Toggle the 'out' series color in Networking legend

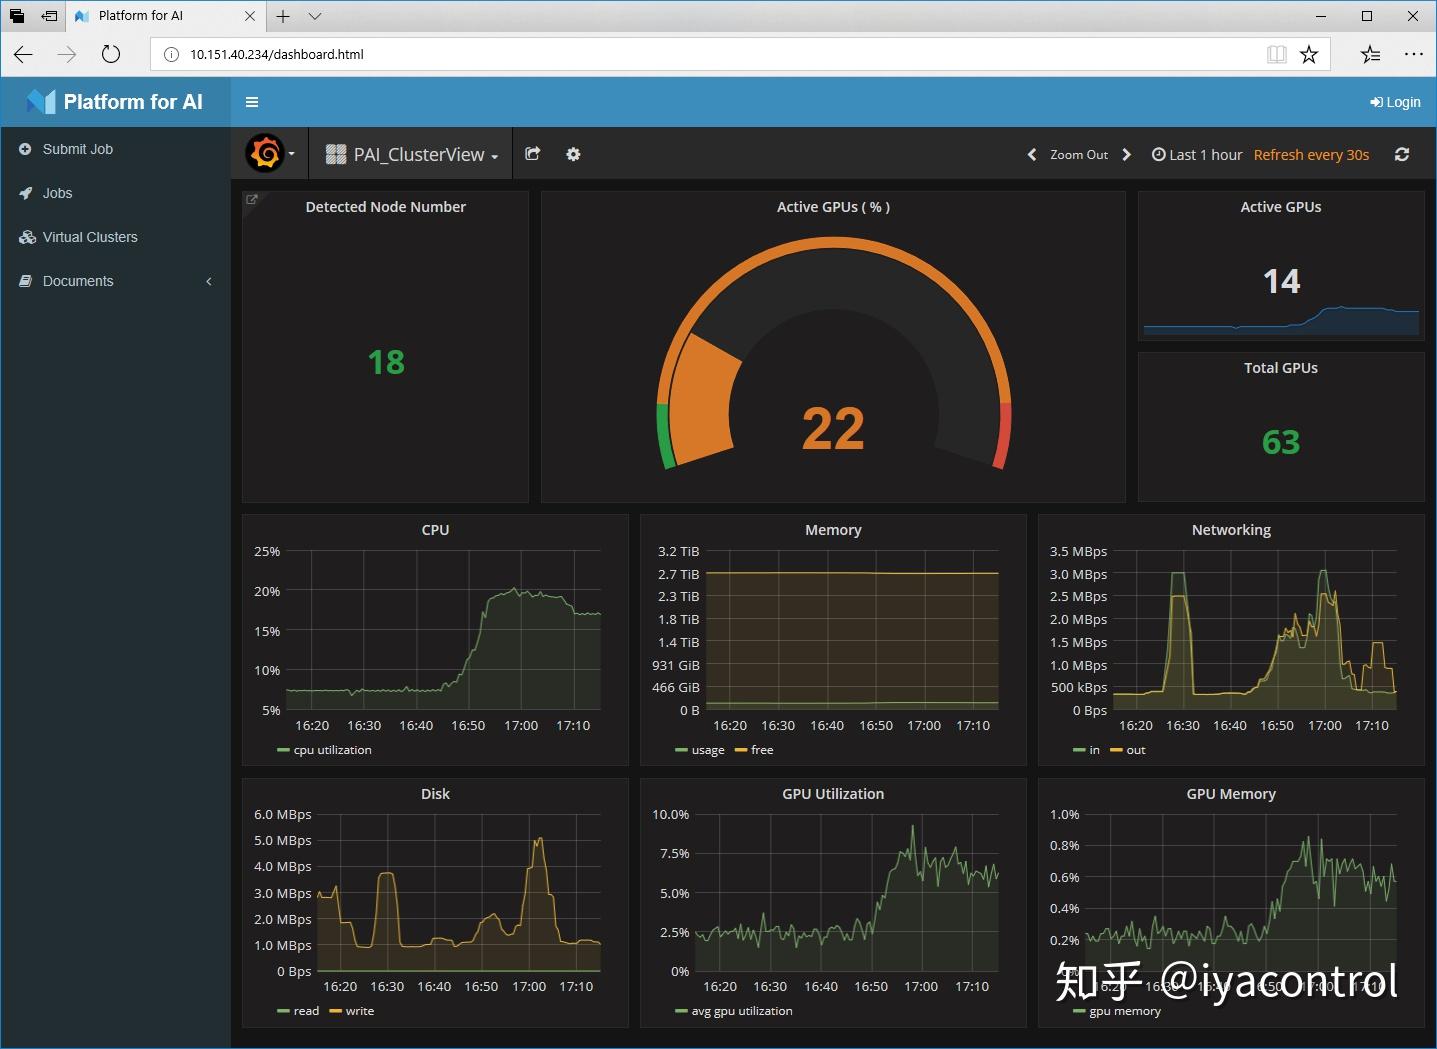(1116, 750)
